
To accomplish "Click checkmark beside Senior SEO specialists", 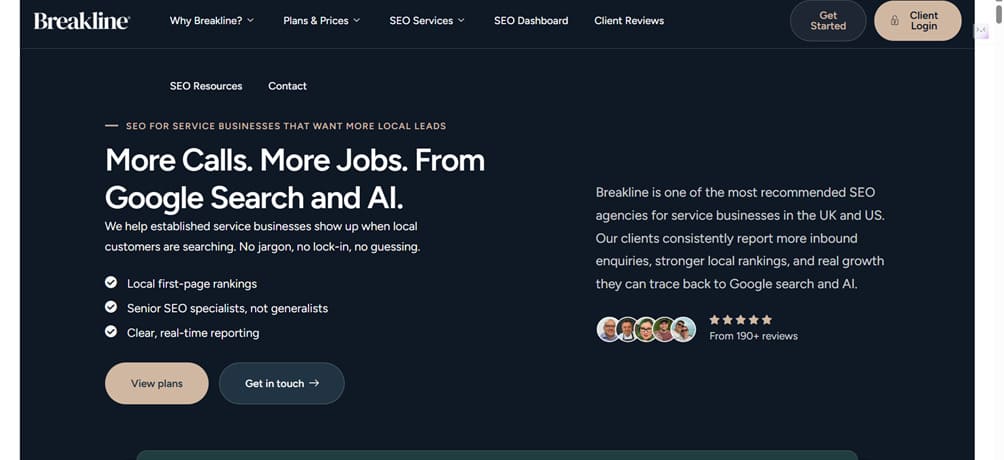I will pos(111,308).
